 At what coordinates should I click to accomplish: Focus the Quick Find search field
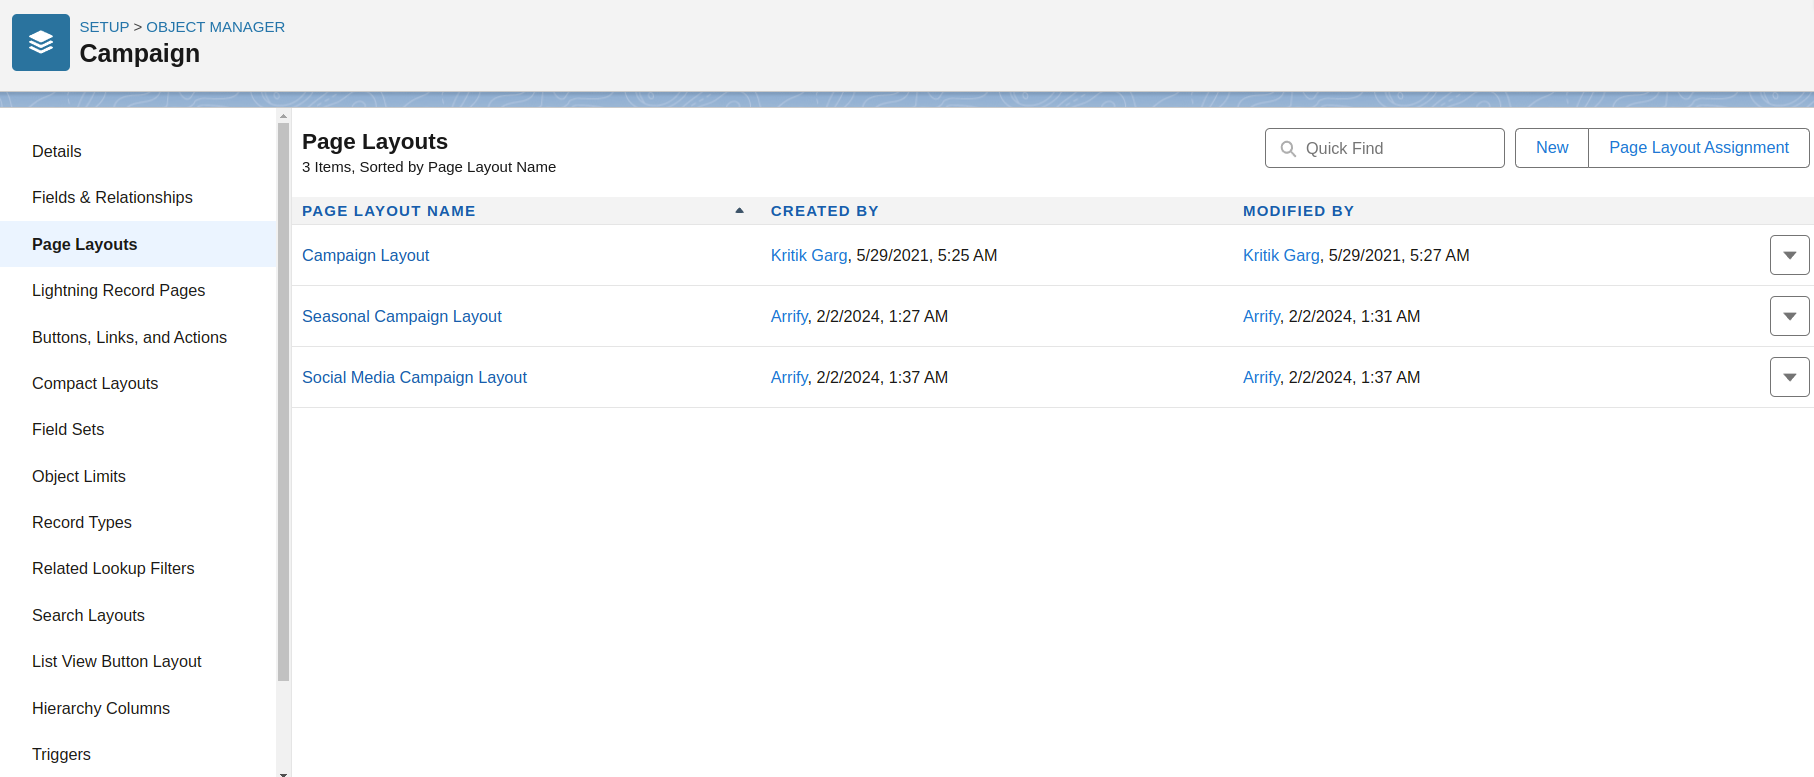coord(1385,148)
